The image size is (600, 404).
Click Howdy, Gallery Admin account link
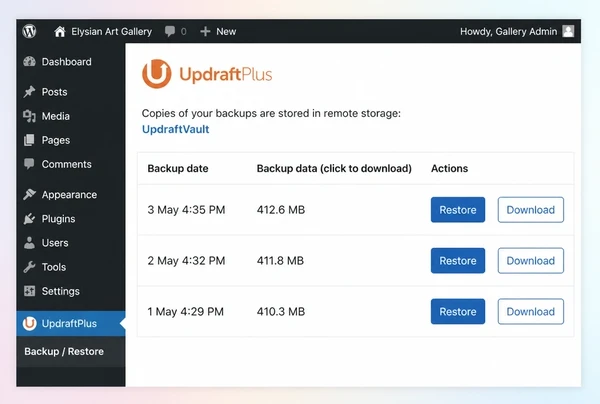click(508, 31)
